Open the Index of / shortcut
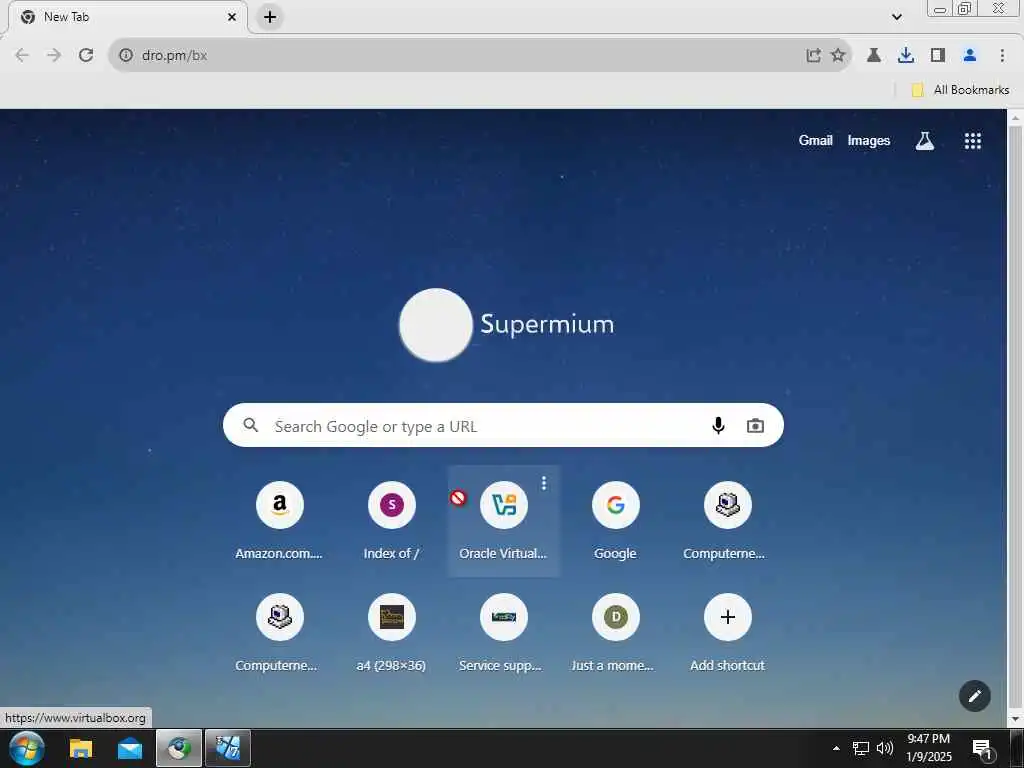Viewport: 1024px width, 768px height. 391,521
